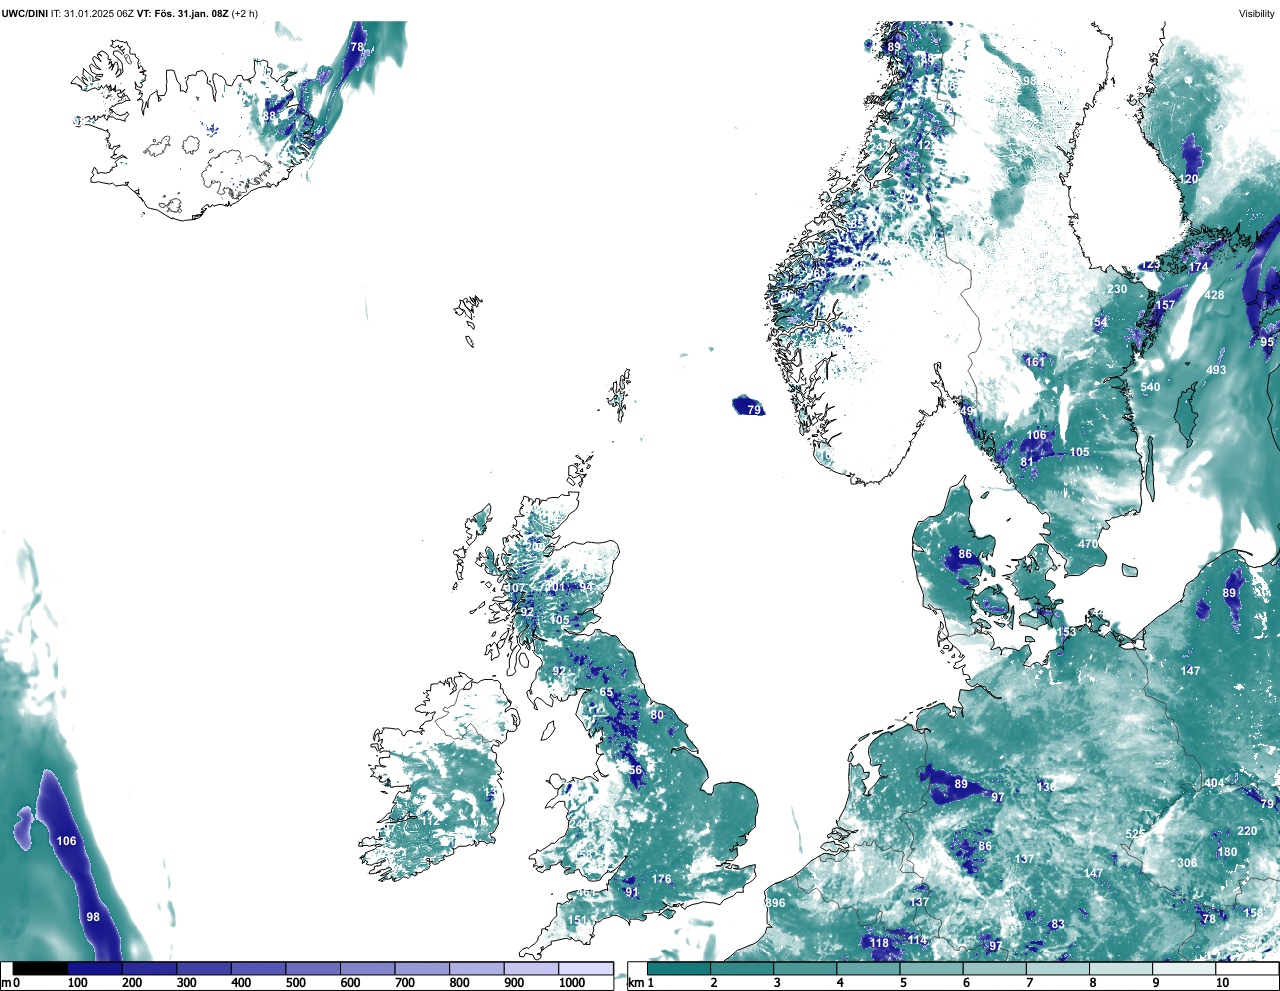Click the 'km' unit label of the legend
The height and width of the screenshot is (991, 1280).
pos(635,984)
